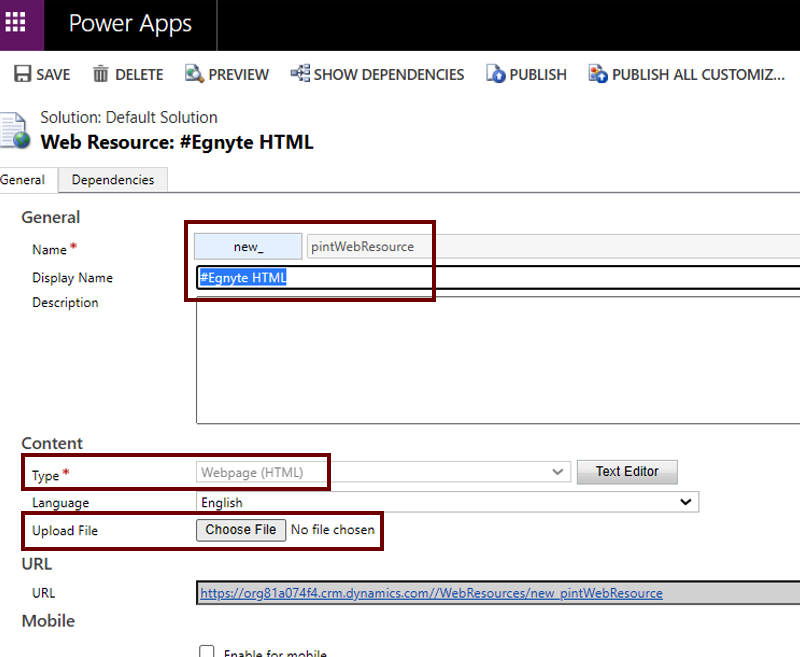This screenshot has width=800, height=657.
Task: Click the web resource globe page icon
Action: point(13,131)
